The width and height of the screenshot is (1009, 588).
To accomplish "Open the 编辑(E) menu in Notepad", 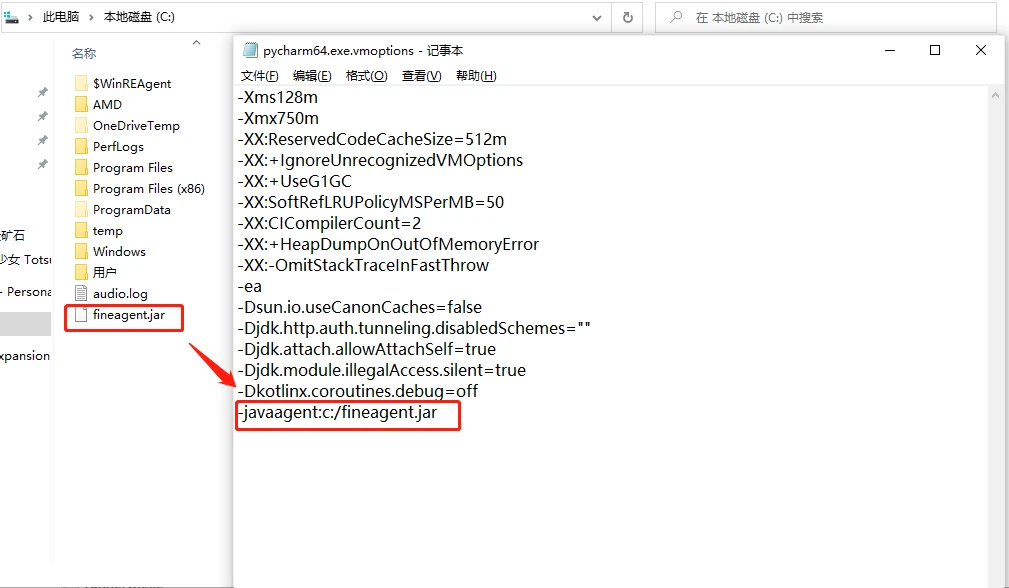I will (x=312, y=76).
